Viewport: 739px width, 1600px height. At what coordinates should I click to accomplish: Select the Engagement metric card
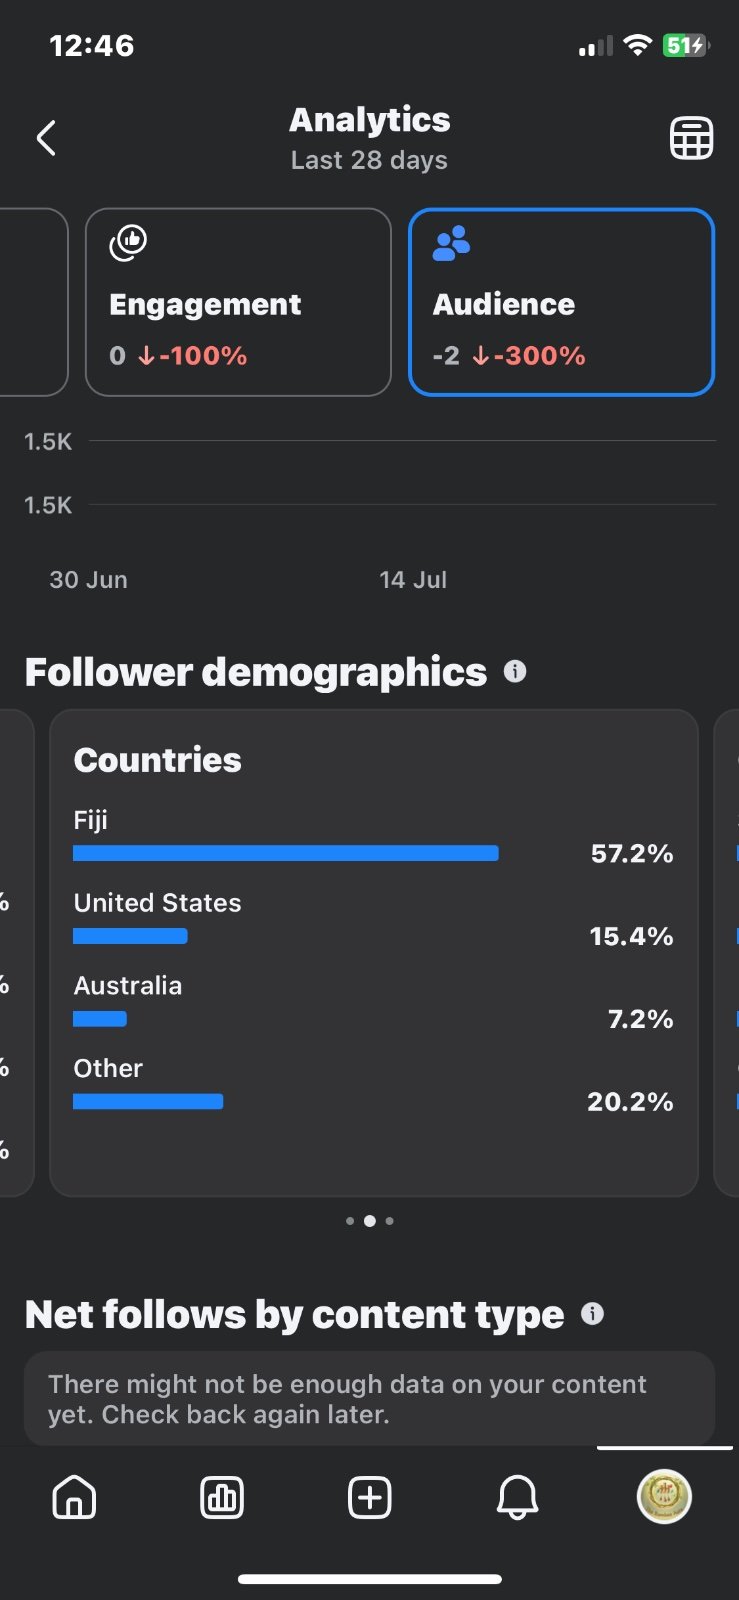coord(238,302)
